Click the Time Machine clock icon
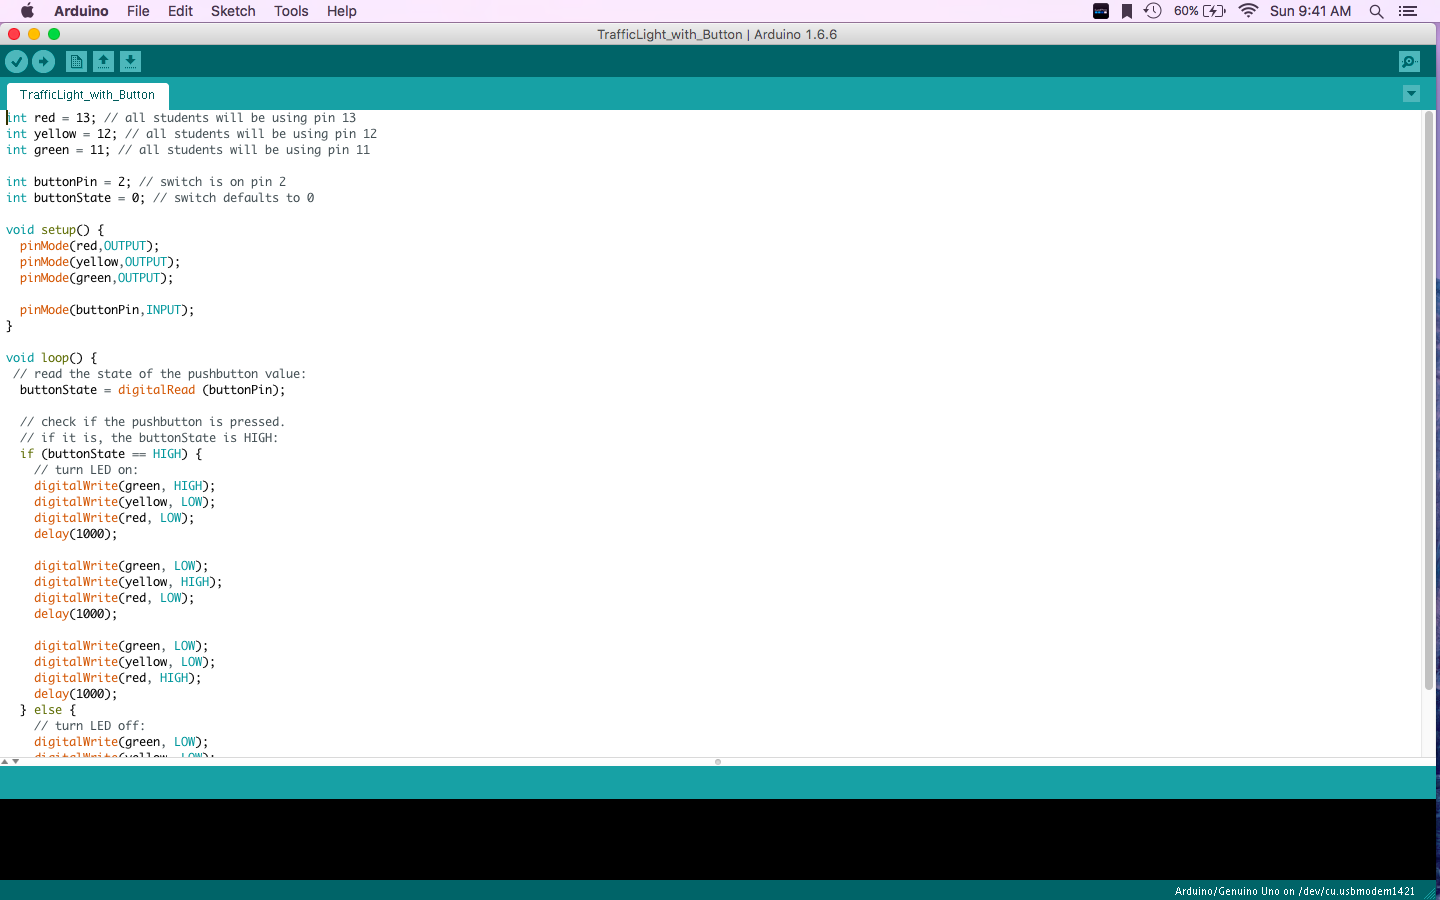This screenshot has width=1440, height=900. [1152, 11]
